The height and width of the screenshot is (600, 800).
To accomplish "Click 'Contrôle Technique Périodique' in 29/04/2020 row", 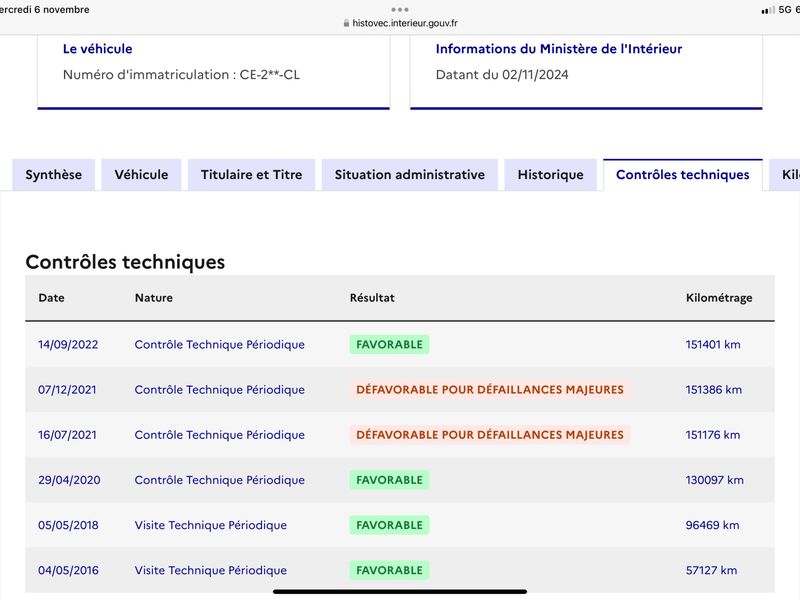I will pos(219,480).
